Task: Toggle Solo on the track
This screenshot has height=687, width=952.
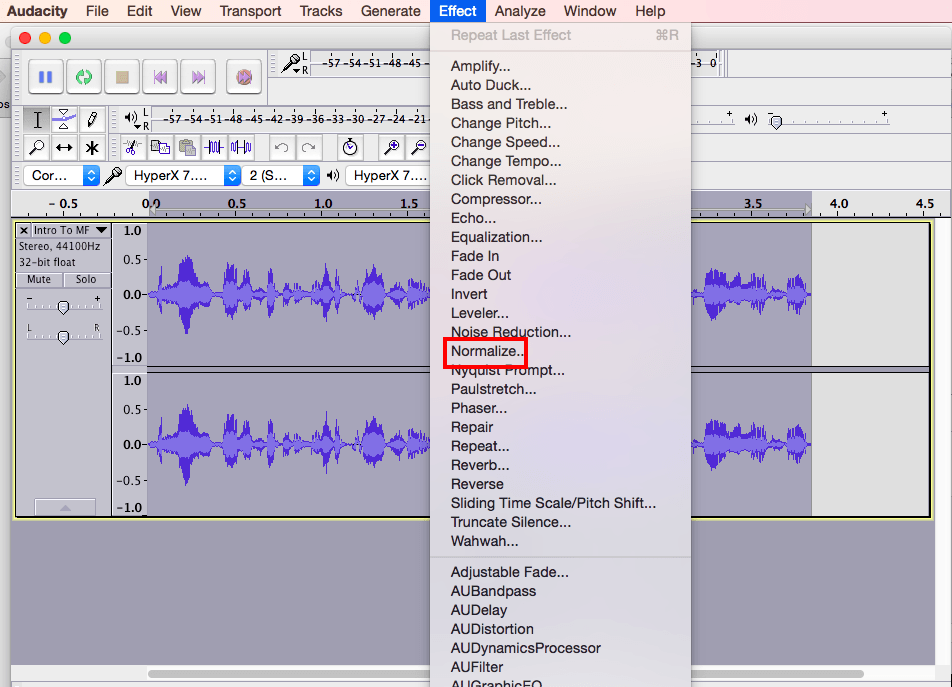Action: tap(86, 279)
